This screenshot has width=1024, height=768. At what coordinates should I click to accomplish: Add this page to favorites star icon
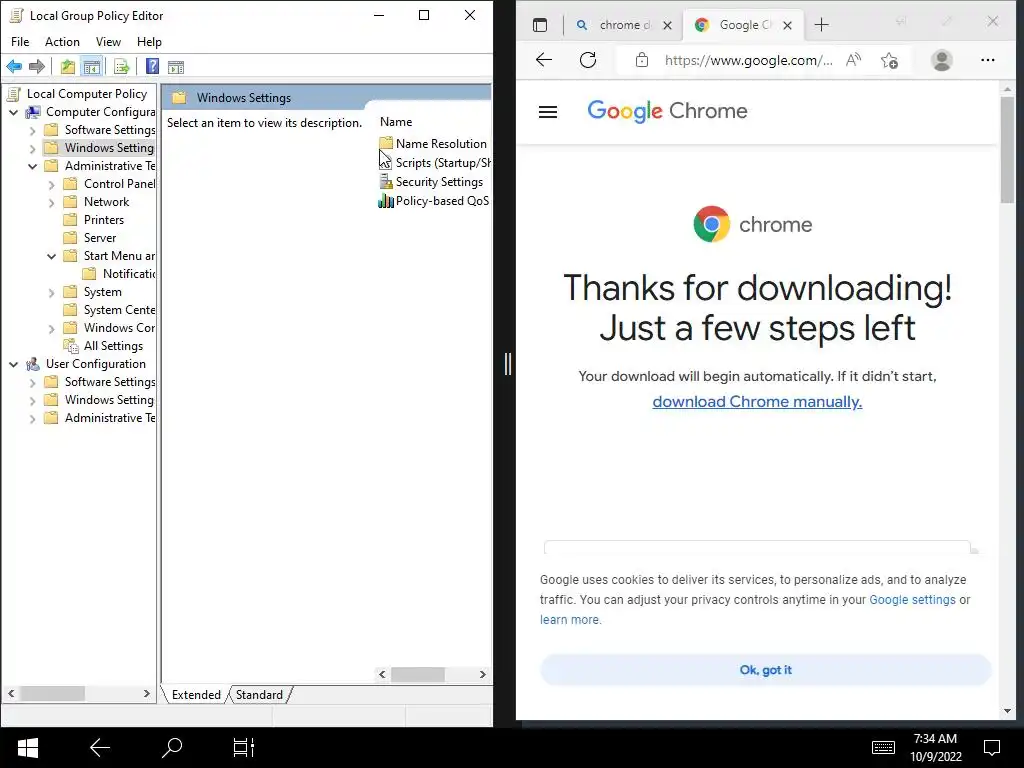[x=889, y=60]
